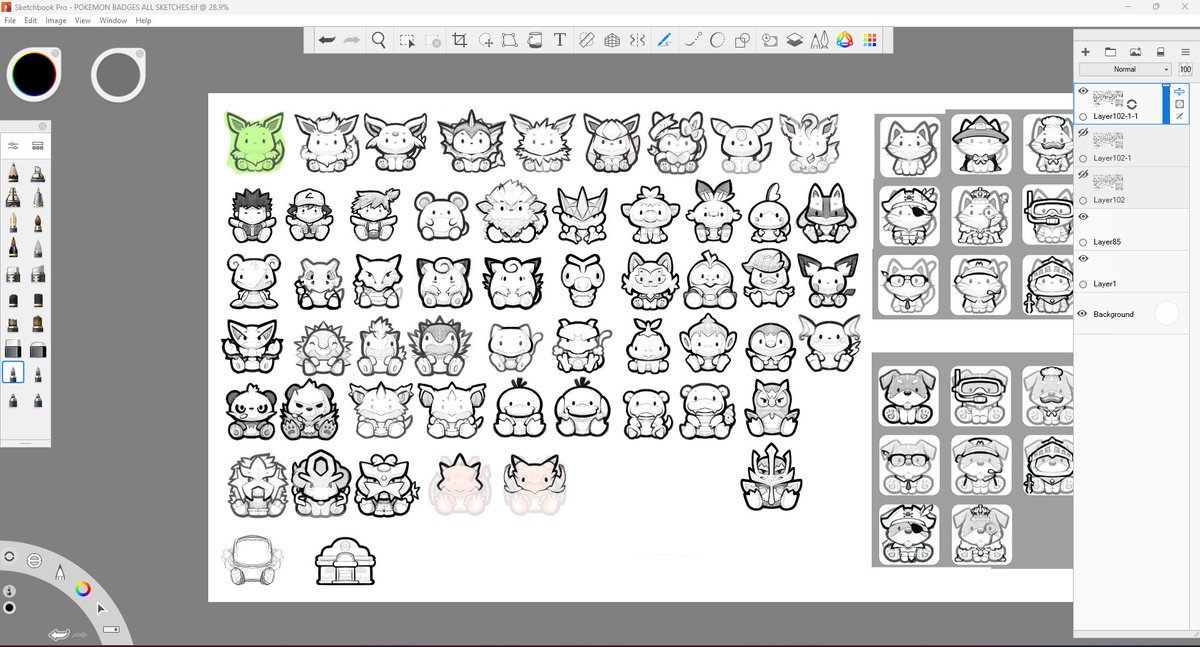
Task: Open the View menu
Action: coord(83,20)
